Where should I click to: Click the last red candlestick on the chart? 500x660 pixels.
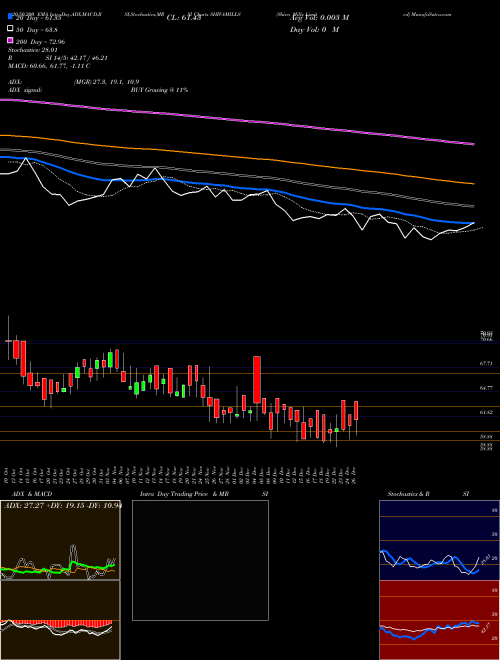click(356, 410)
